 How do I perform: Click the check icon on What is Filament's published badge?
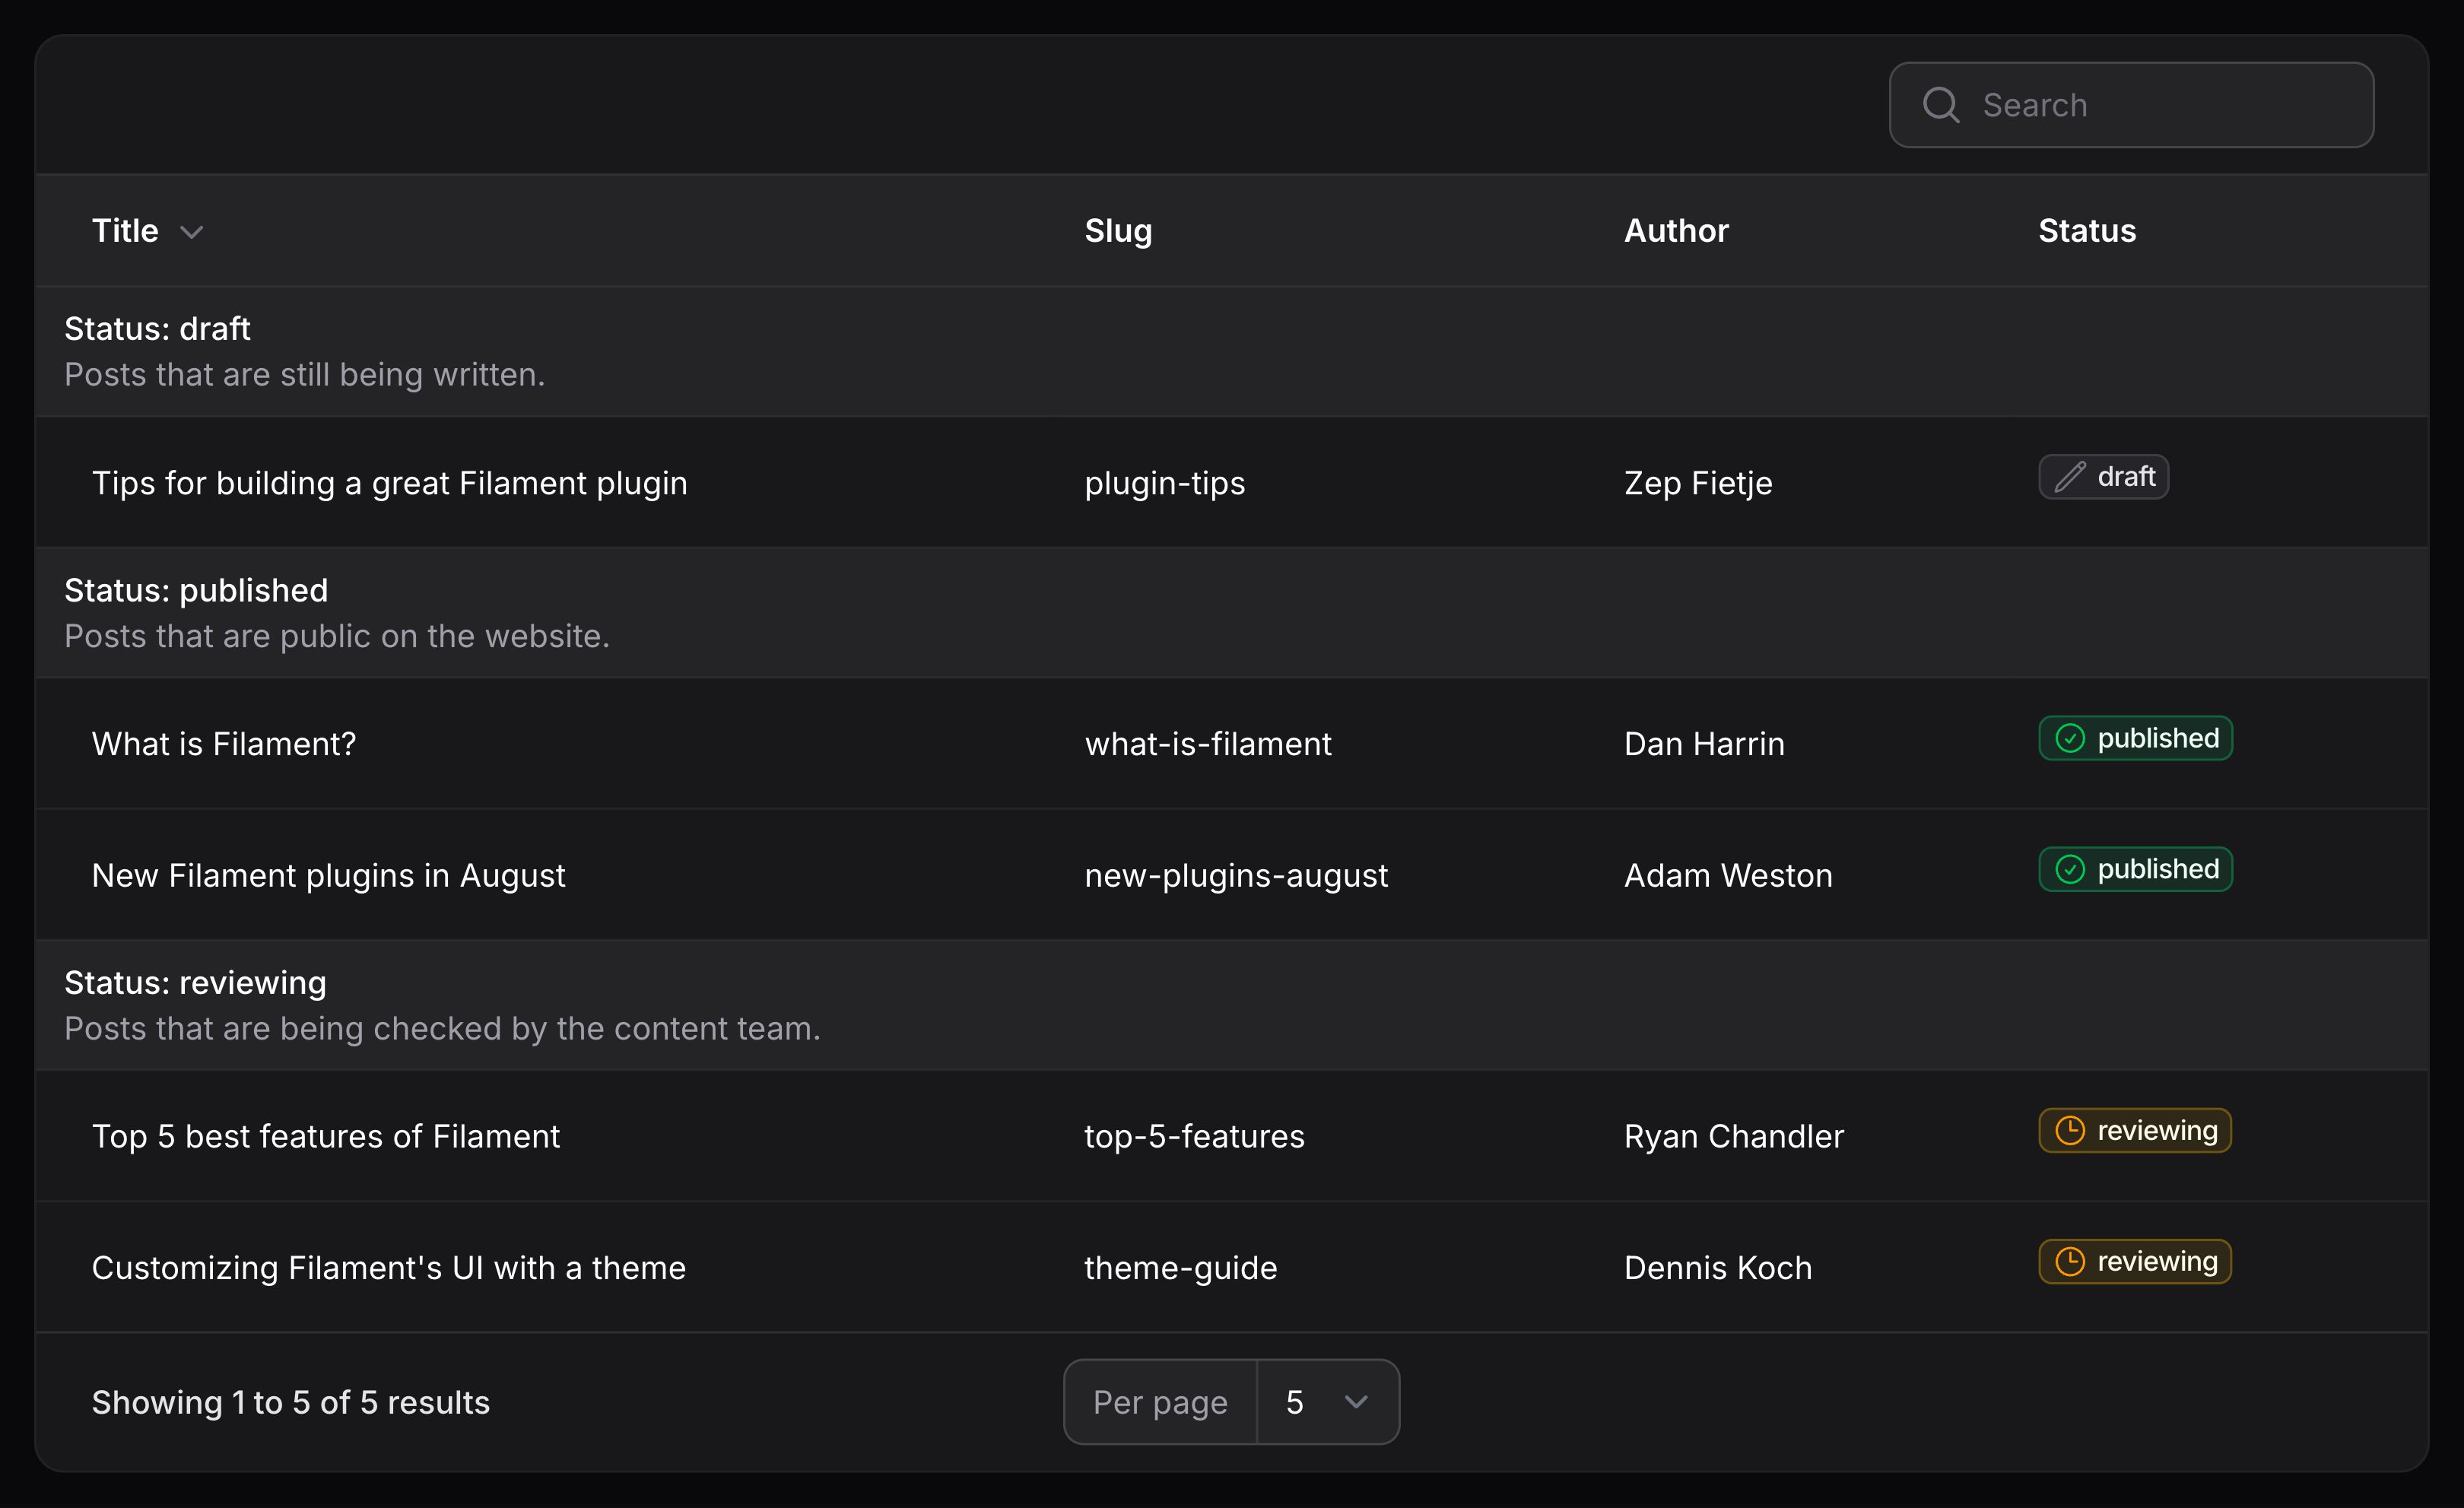pos(2072,739)
